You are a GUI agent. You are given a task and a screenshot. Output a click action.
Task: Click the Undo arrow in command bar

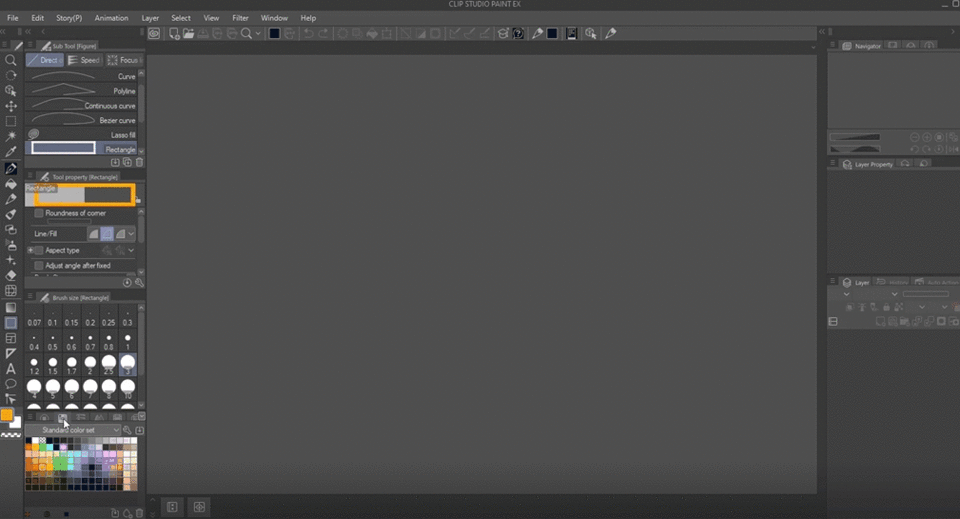[309, 34]
